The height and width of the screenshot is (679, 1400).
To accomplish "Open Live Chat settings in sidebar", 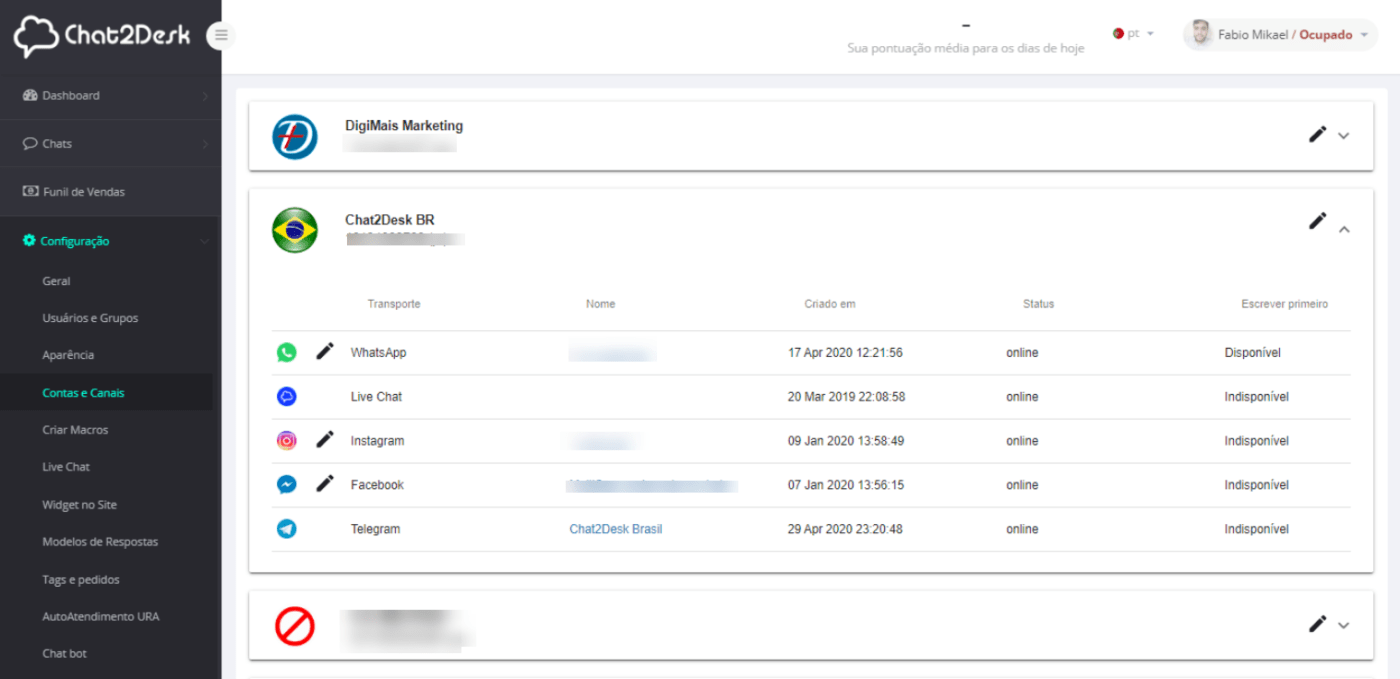I will click(x=66, y=467).
